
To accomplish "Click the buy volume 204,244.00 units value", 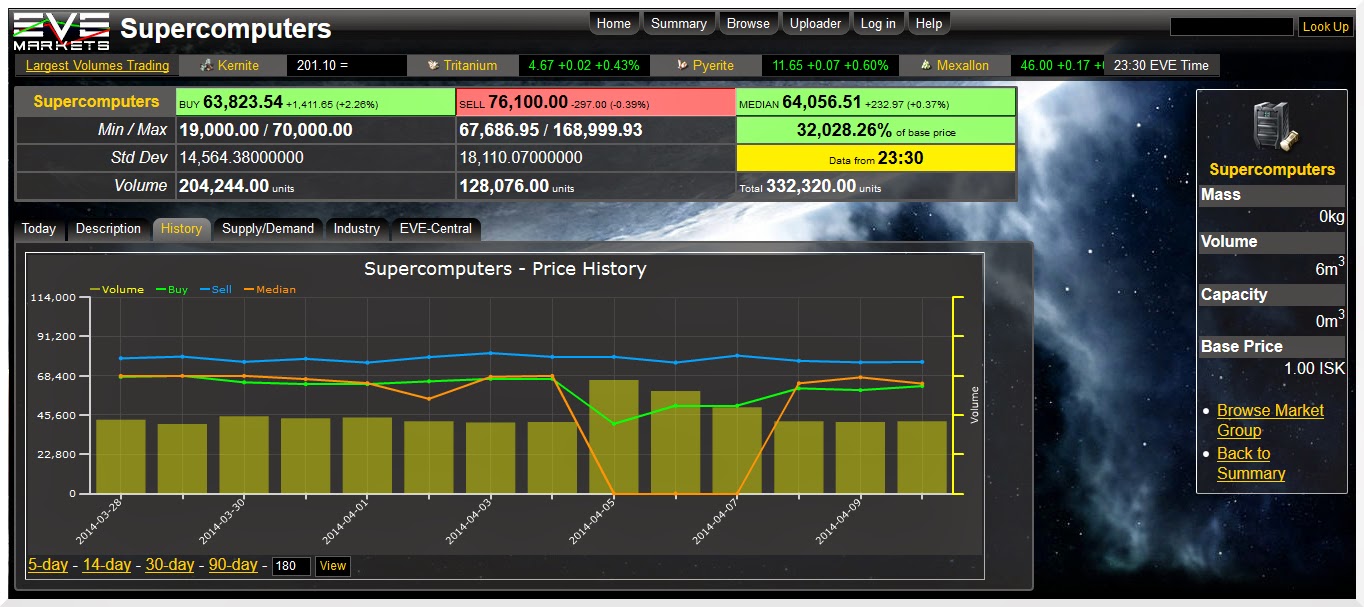I will tap(236, 186).
